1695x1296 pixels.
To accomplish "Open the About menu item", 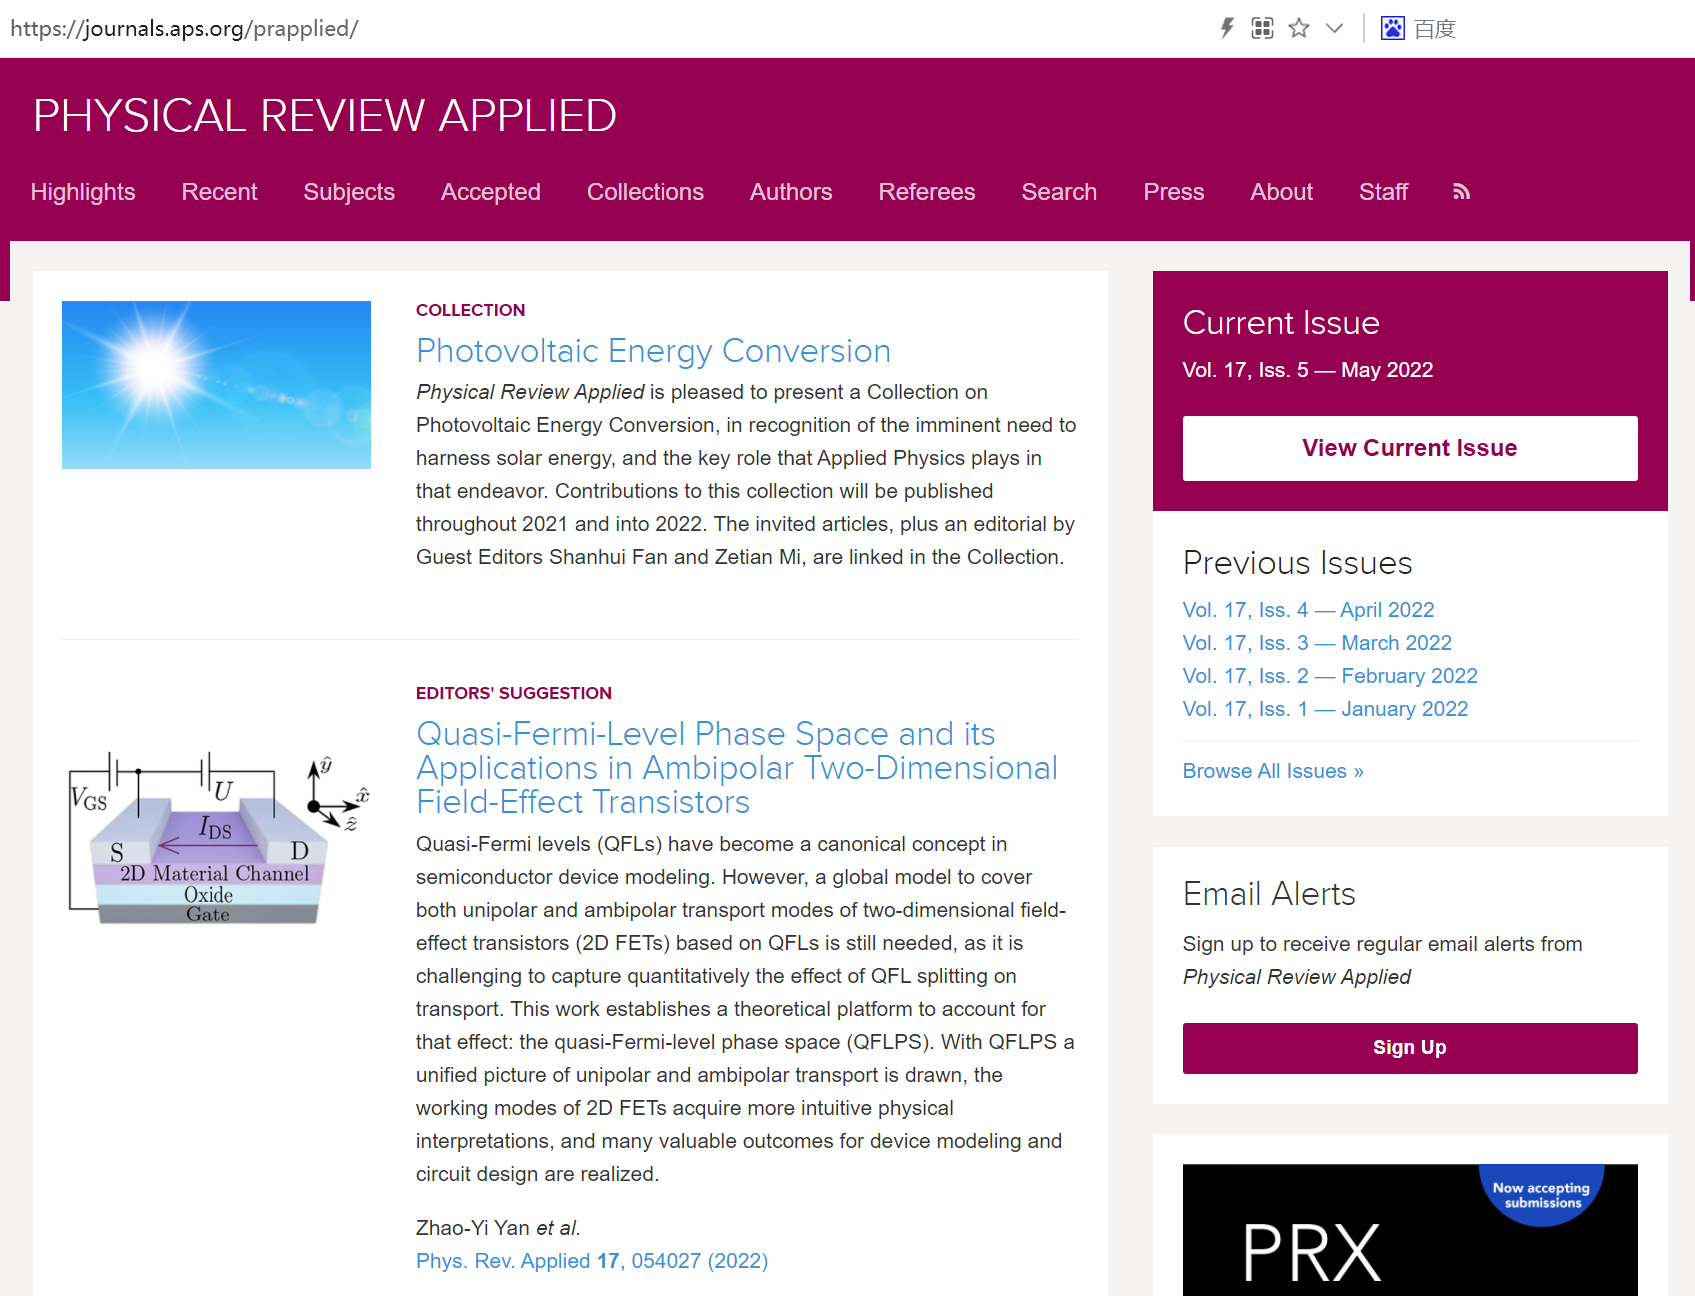I will 1281,192.
